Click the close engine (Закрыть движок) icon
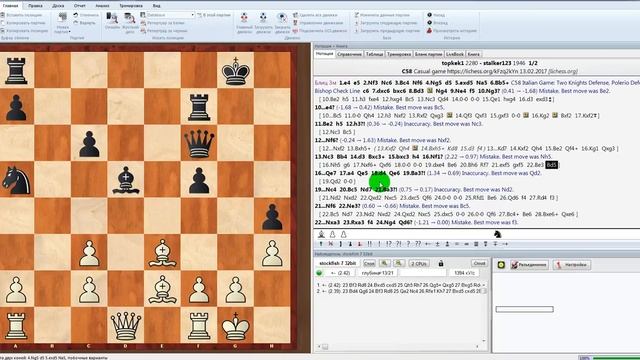The height and width of the screenshot is (360, 640). pos(282,18)
